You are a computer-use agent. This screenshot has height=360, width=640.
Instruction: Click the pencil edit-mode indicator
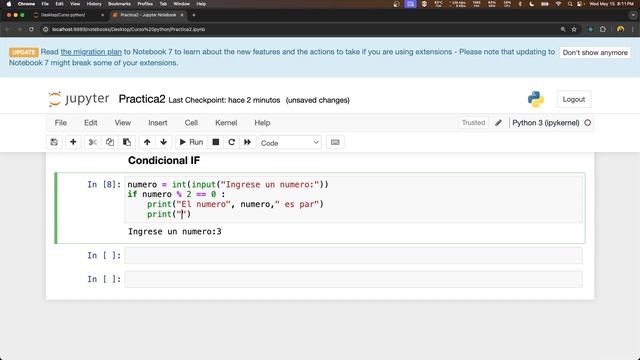coord(498,123)
